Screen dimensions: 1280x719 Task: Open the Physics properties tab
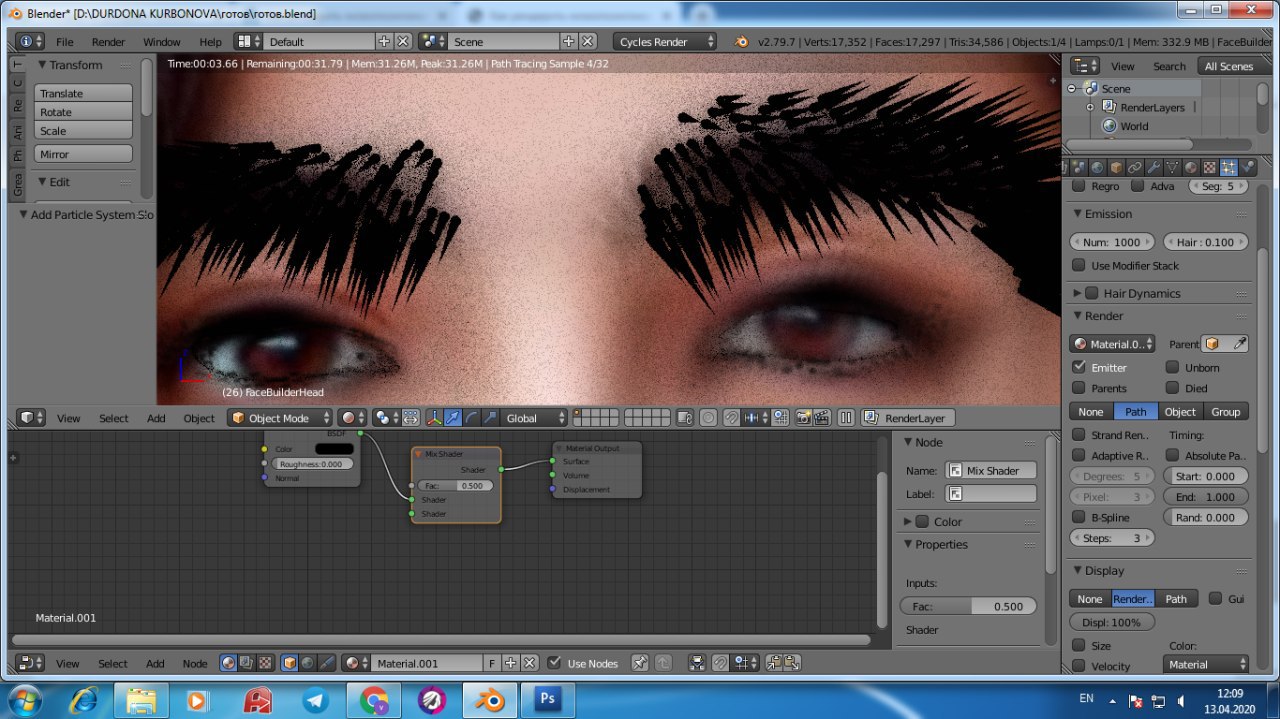pos(1248,167)
